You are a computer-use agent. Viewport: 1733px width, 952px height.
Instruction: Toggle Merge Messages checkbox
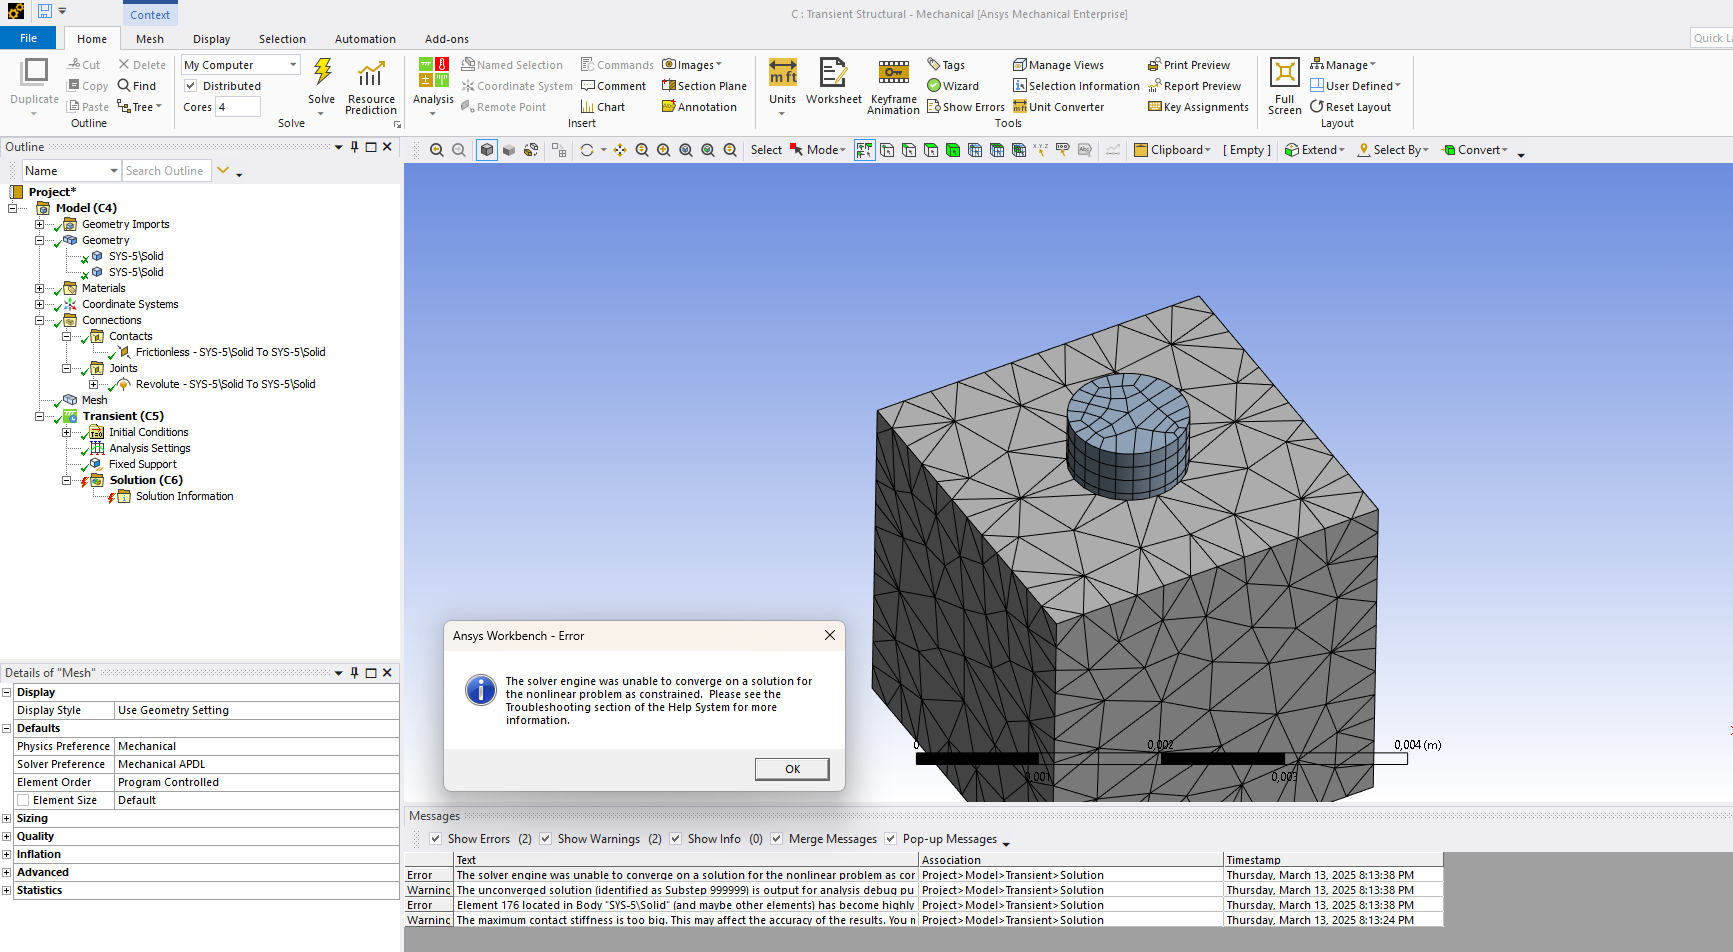pos(776,839)
